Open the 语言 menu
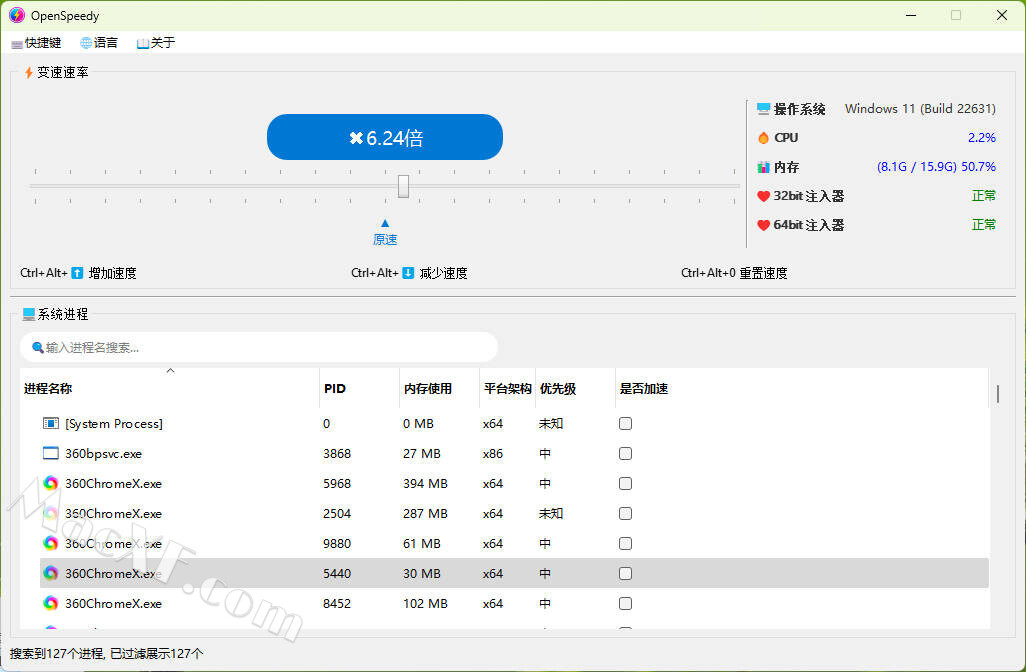 (x=99, y=43)
